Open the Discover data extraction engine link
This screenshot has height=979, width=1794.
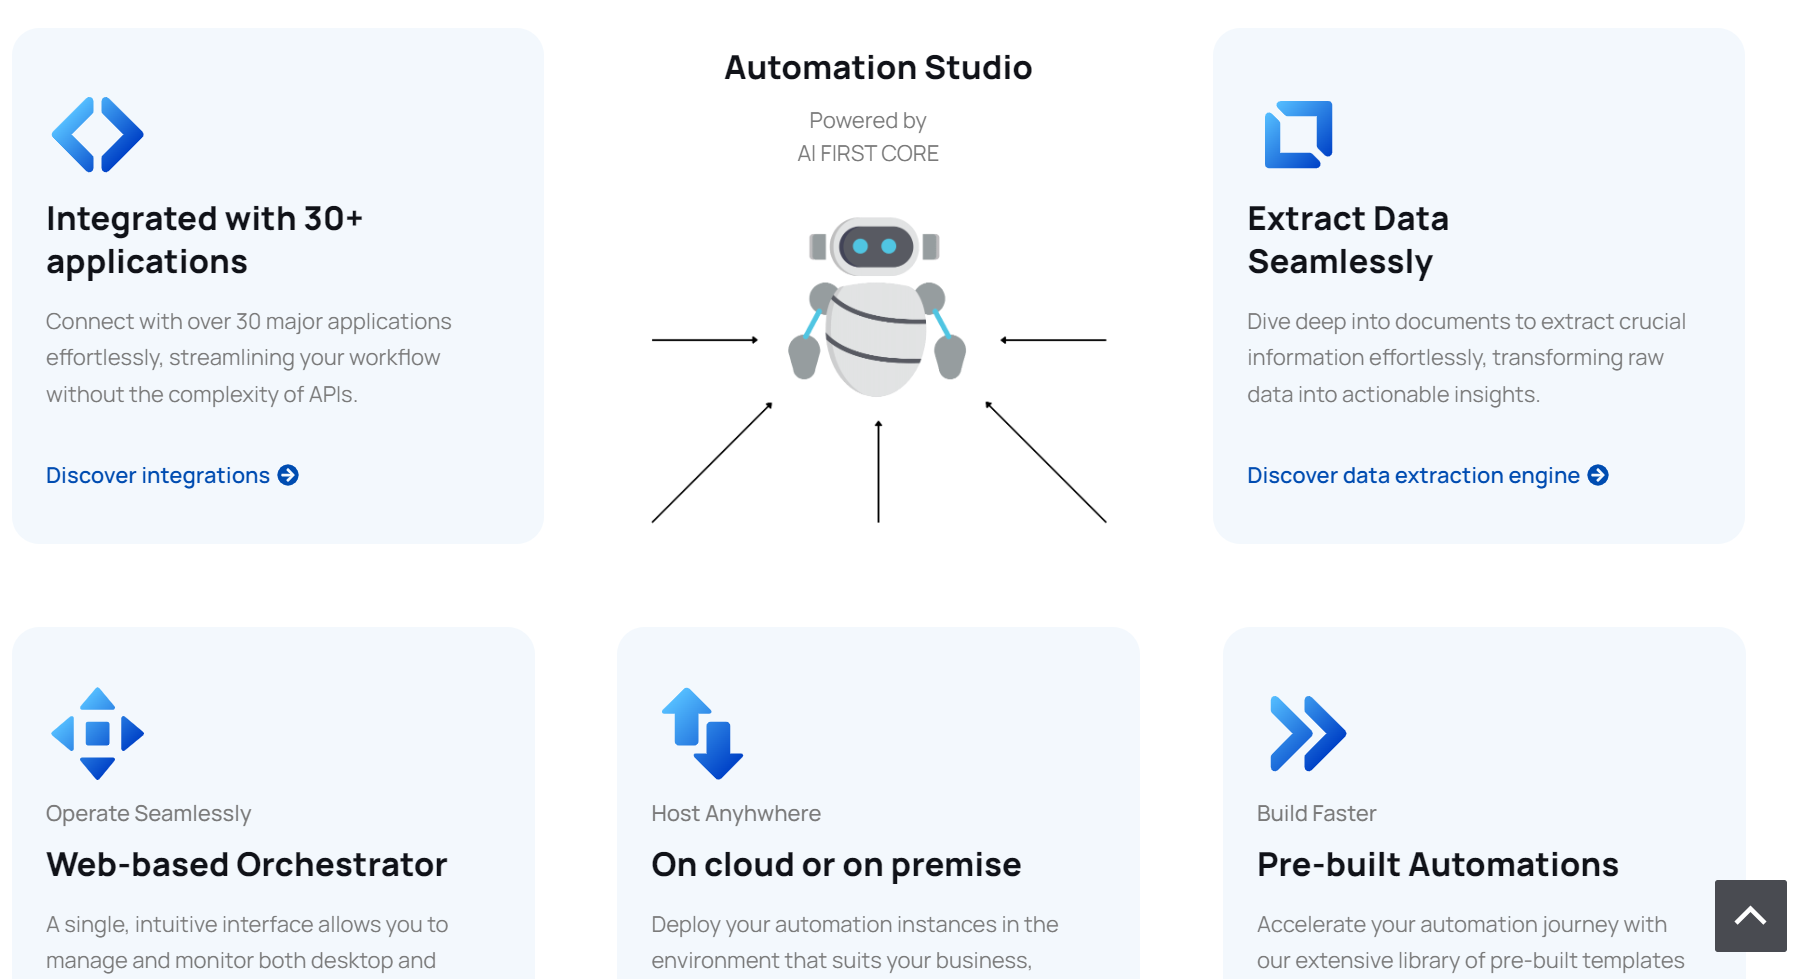(1427, 475)
